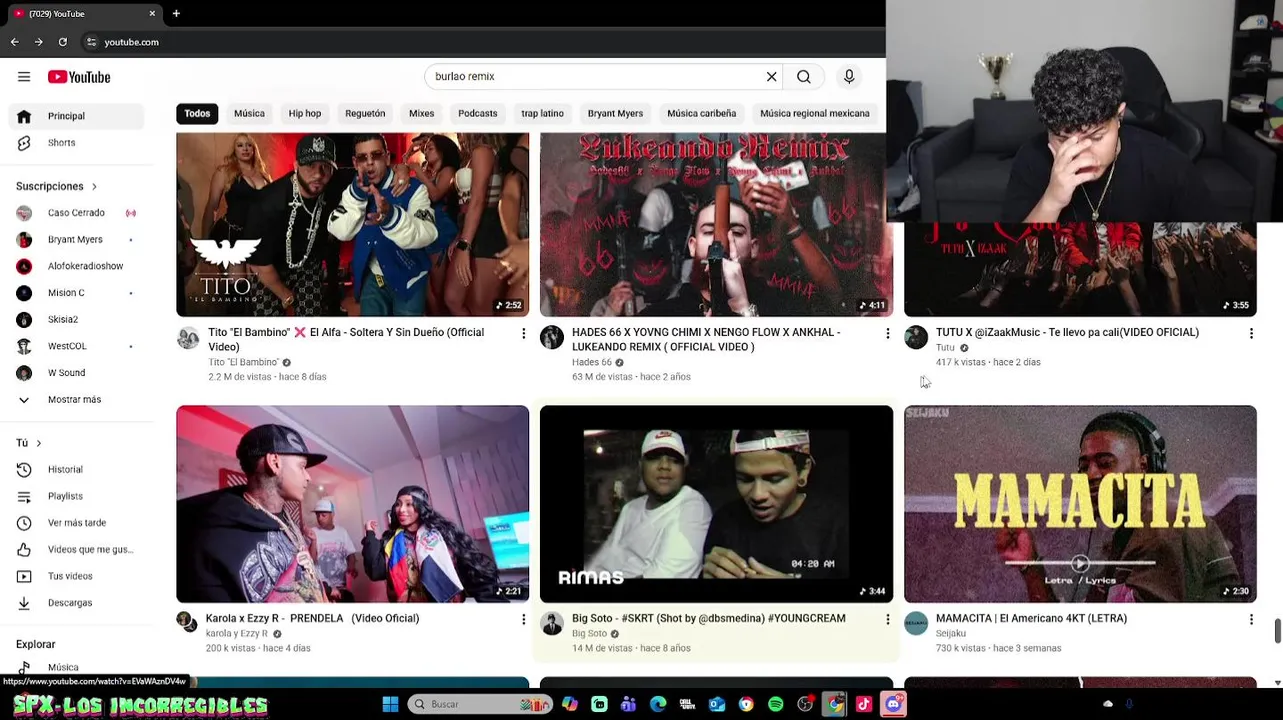This screenshot has width=1283, height=720.
Task: Expand the Suscripciones section chevron
Action: point(94,186)
